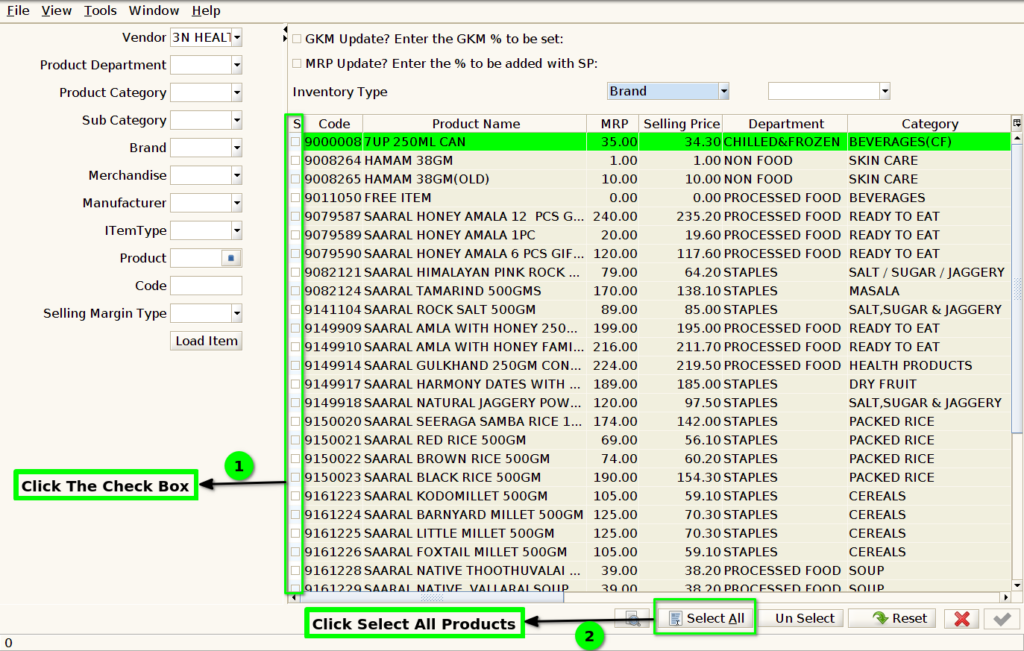Tick the checkbox for HAMAM 38GM(OLD)
1024x651 pixels.
(295, 179)
